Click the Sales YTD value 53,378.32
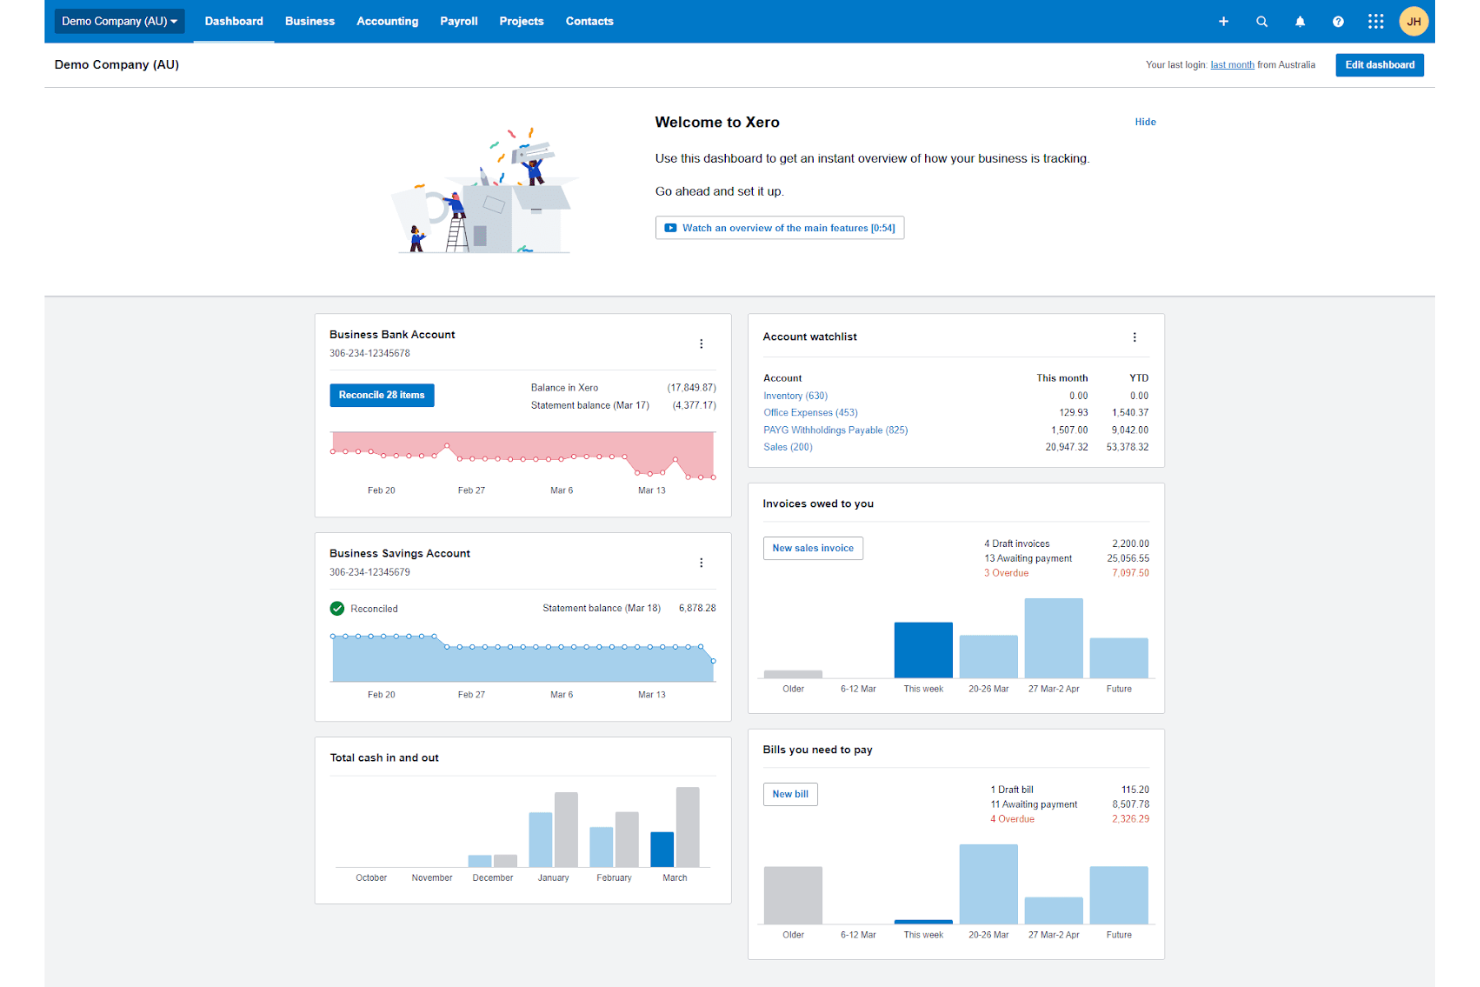 1127,447
